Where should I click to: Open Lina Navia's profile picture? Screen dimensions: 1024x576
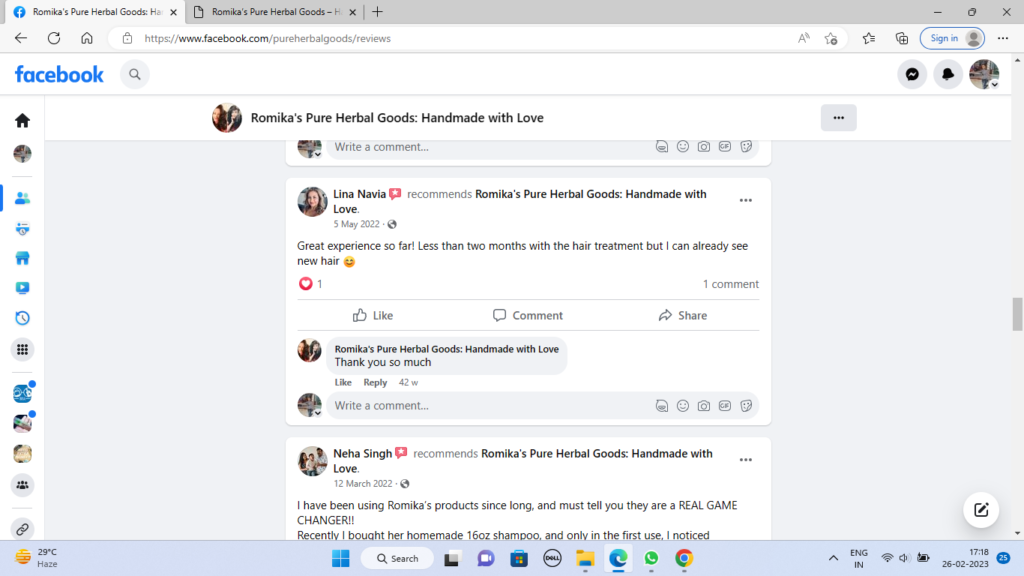coord(312,202)
